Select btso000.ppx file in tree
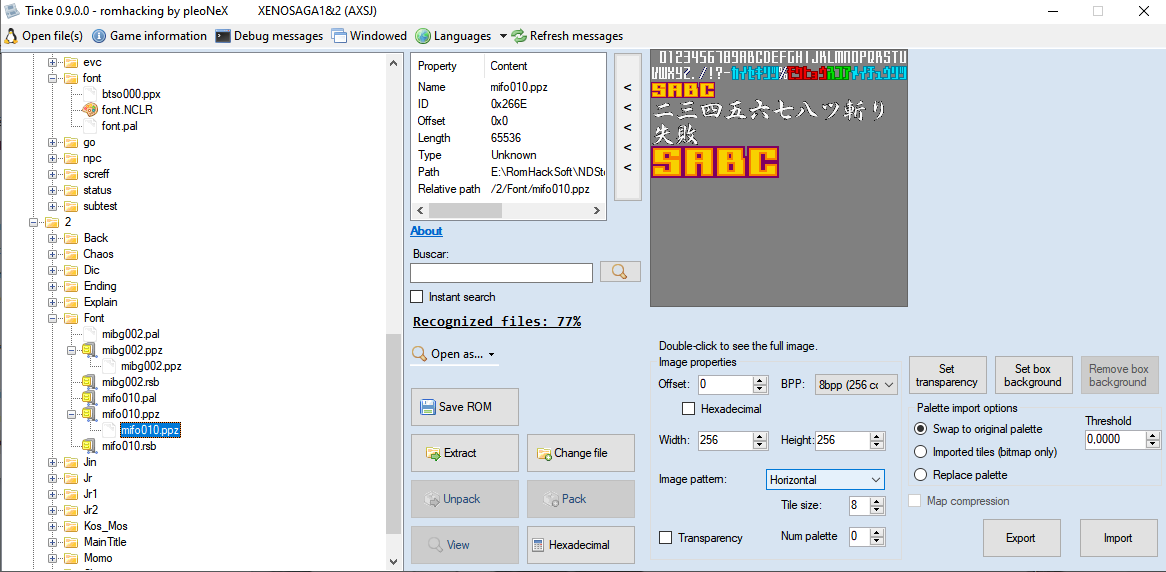 coord(131,94)
